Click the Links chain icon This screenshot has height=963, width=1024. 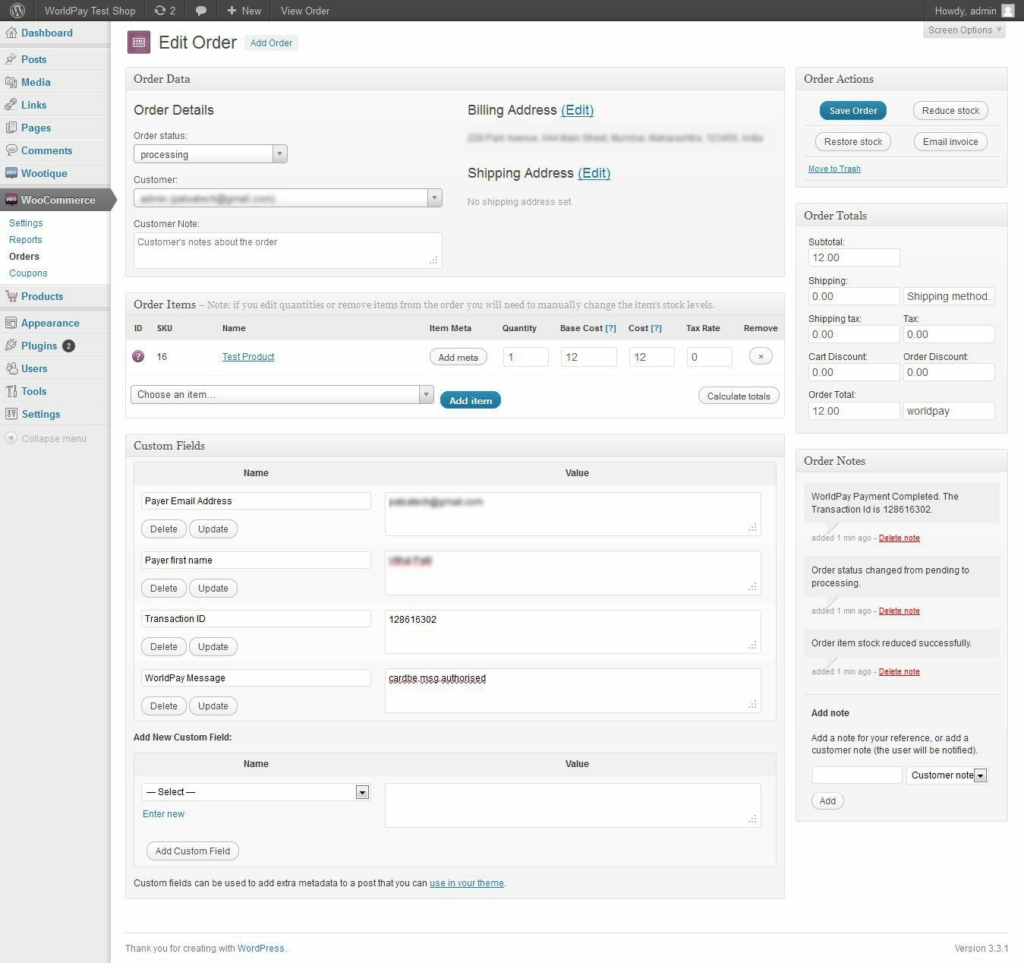pyautogui.click(x=11, y=104)
